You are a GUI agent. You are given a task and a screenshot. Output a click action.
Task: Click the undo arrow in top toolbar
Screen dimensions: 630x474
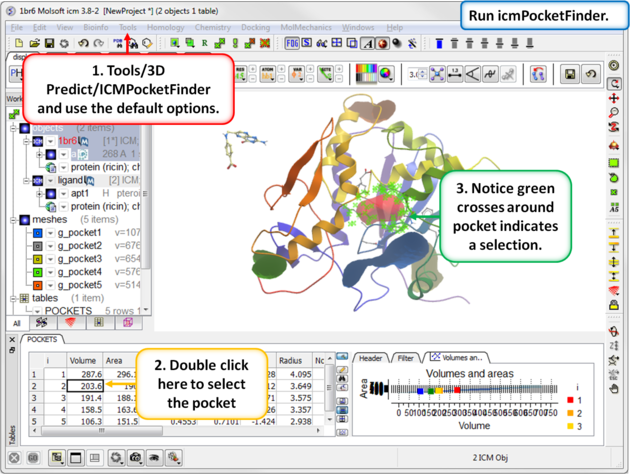(83, 44)
